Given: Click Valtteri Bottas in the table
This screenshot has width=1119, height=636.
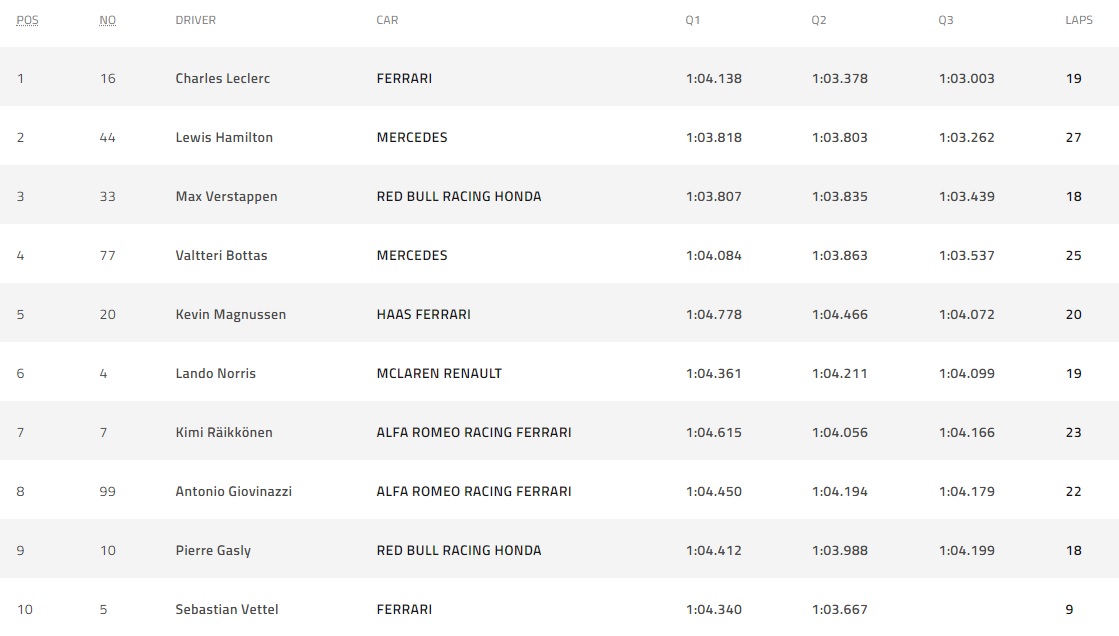Looking at the screenshot, I should pos(221,255).
